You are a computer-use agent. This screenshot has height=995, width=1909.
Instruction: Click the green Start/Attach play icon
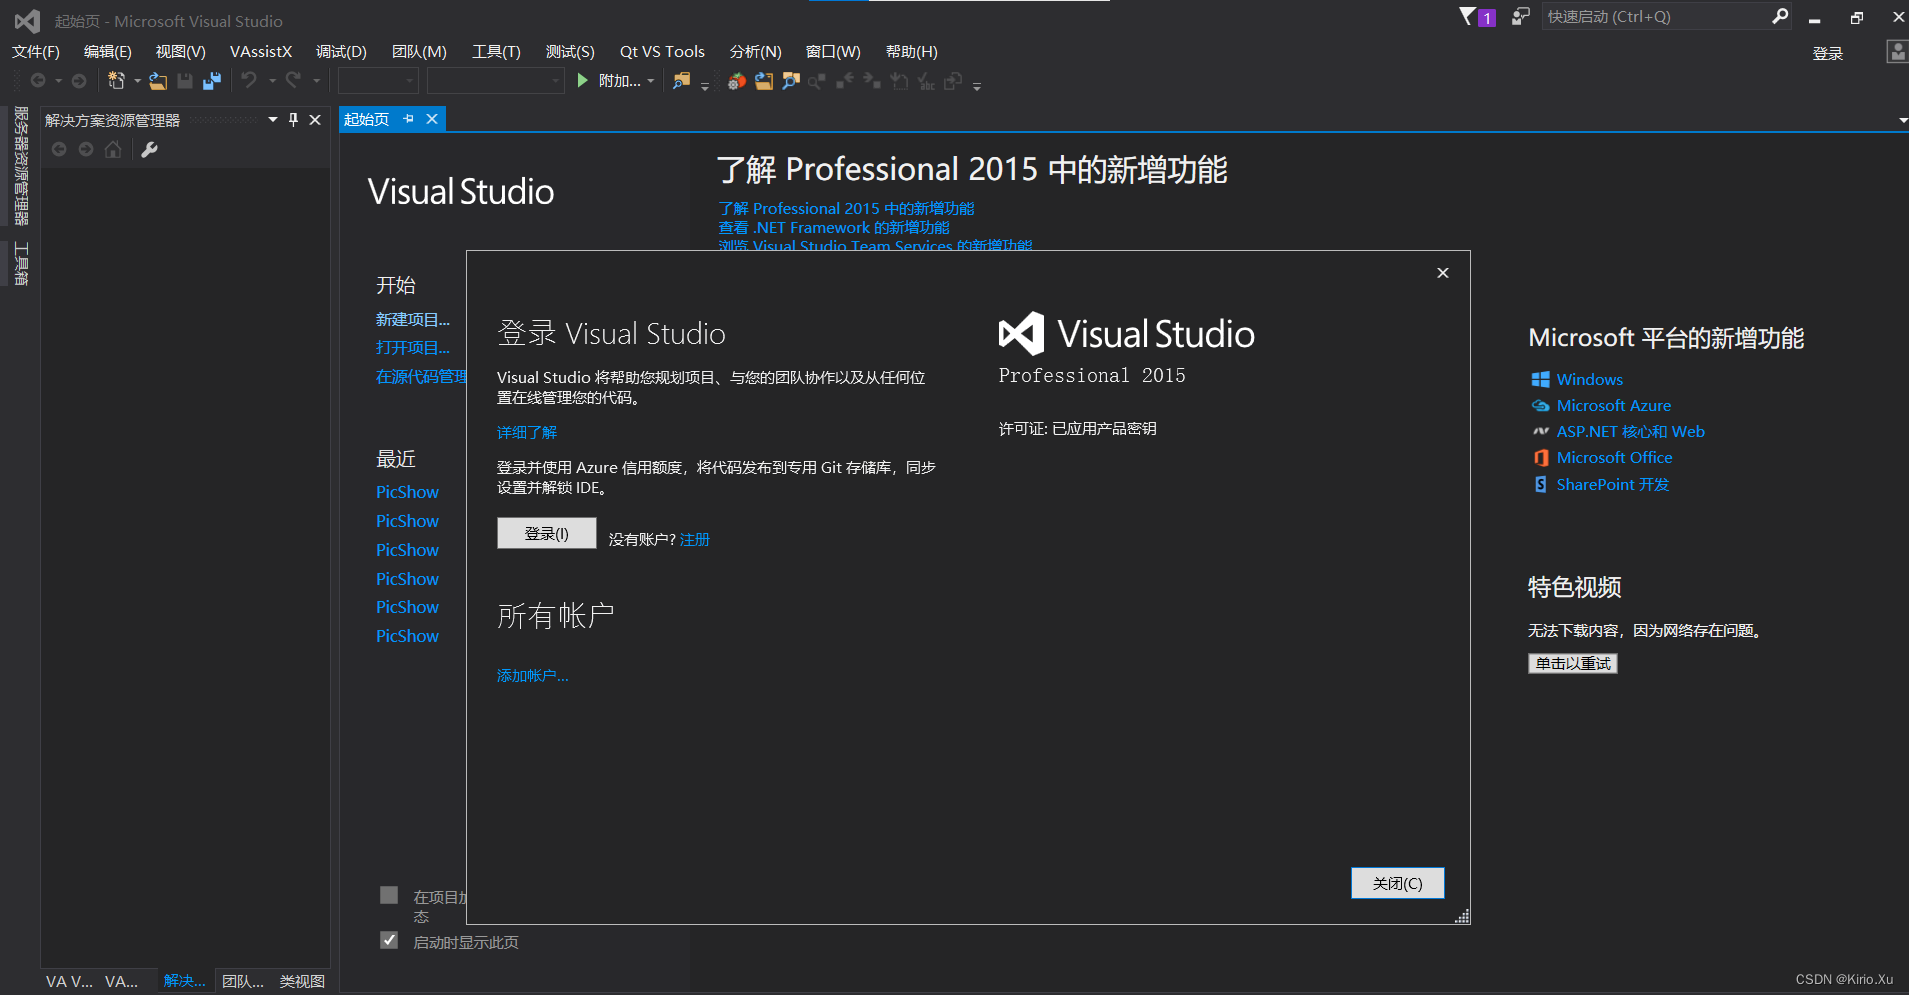tap(583, 80)
